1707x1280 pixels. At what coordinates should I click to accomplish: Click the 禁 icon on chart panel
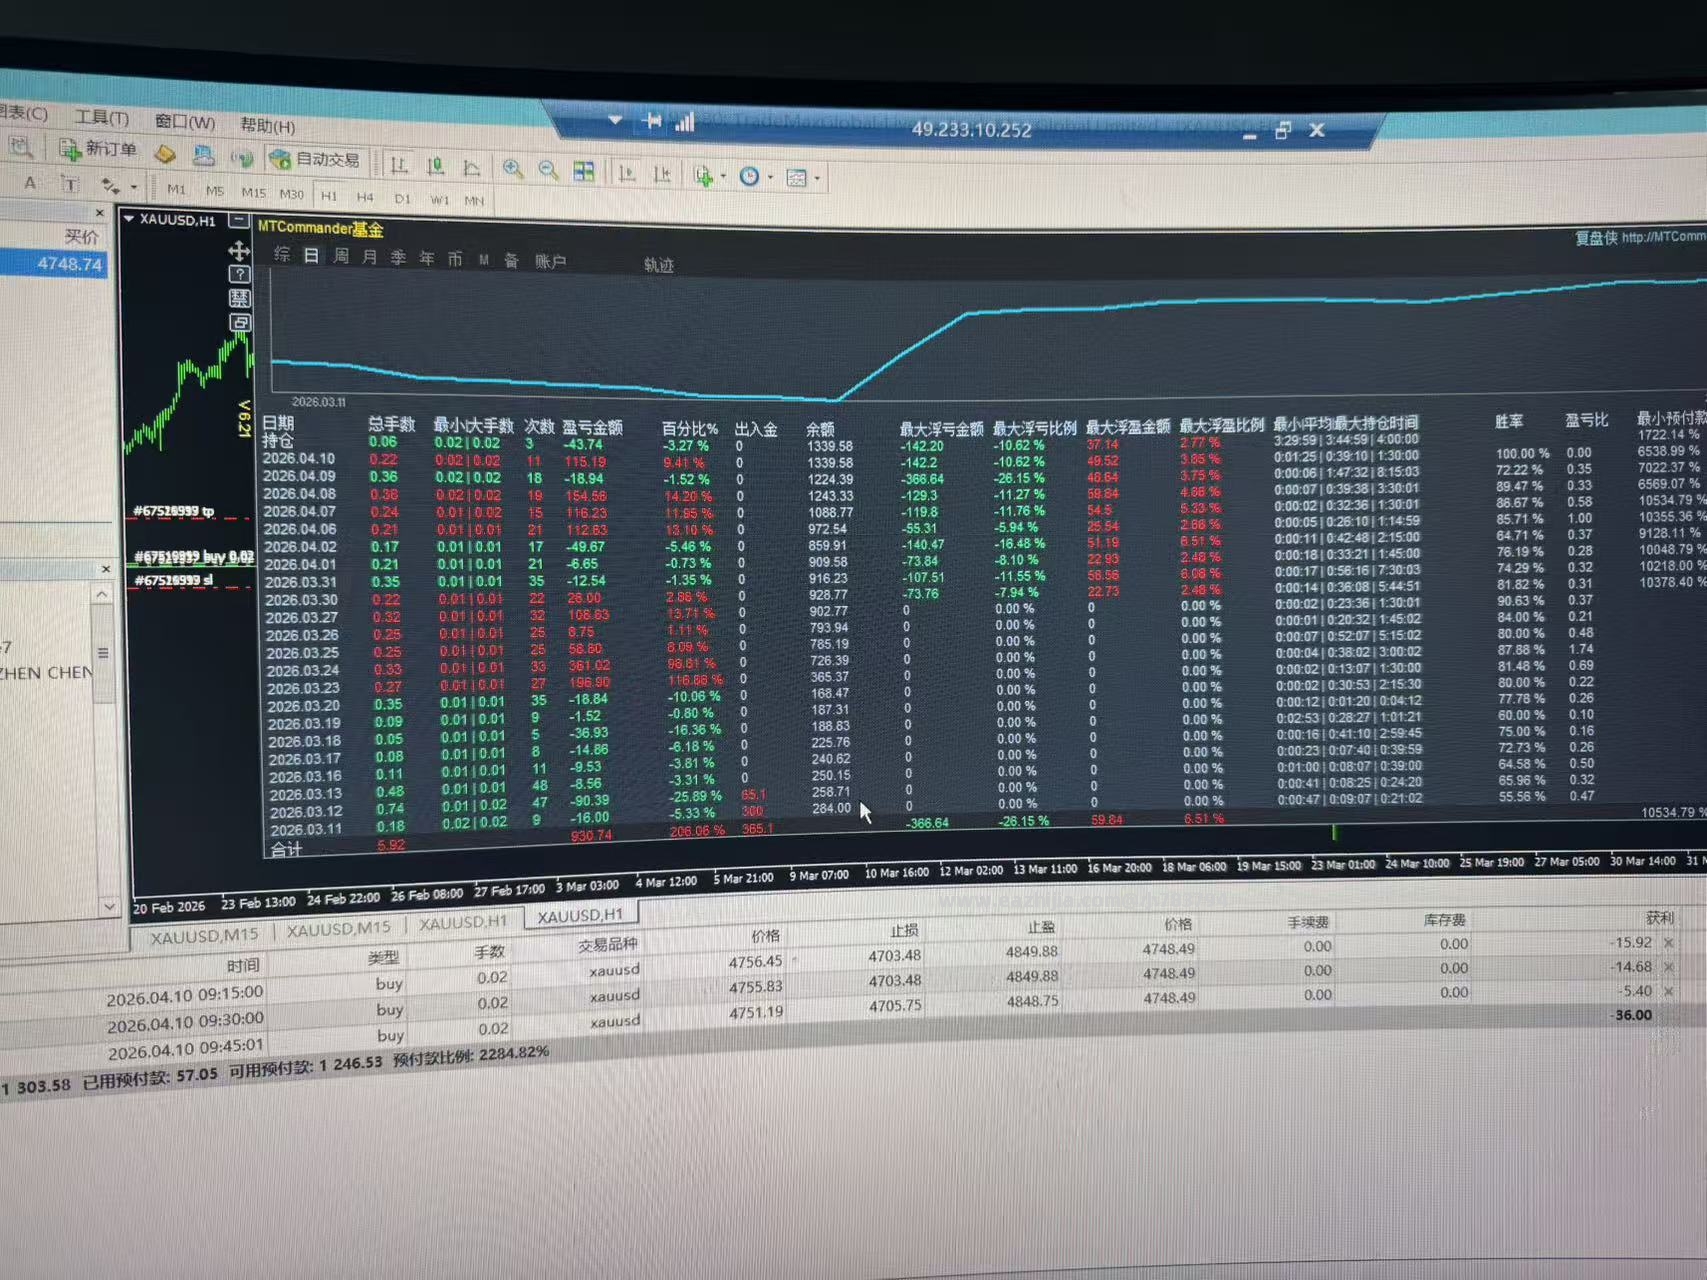point(239,298)
